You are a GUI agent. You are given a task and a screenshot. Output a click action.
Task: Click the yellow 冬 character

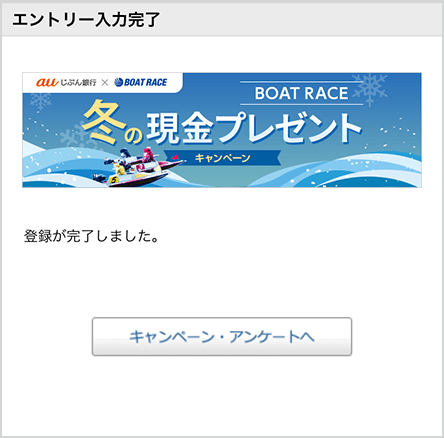tap(104, 121)
